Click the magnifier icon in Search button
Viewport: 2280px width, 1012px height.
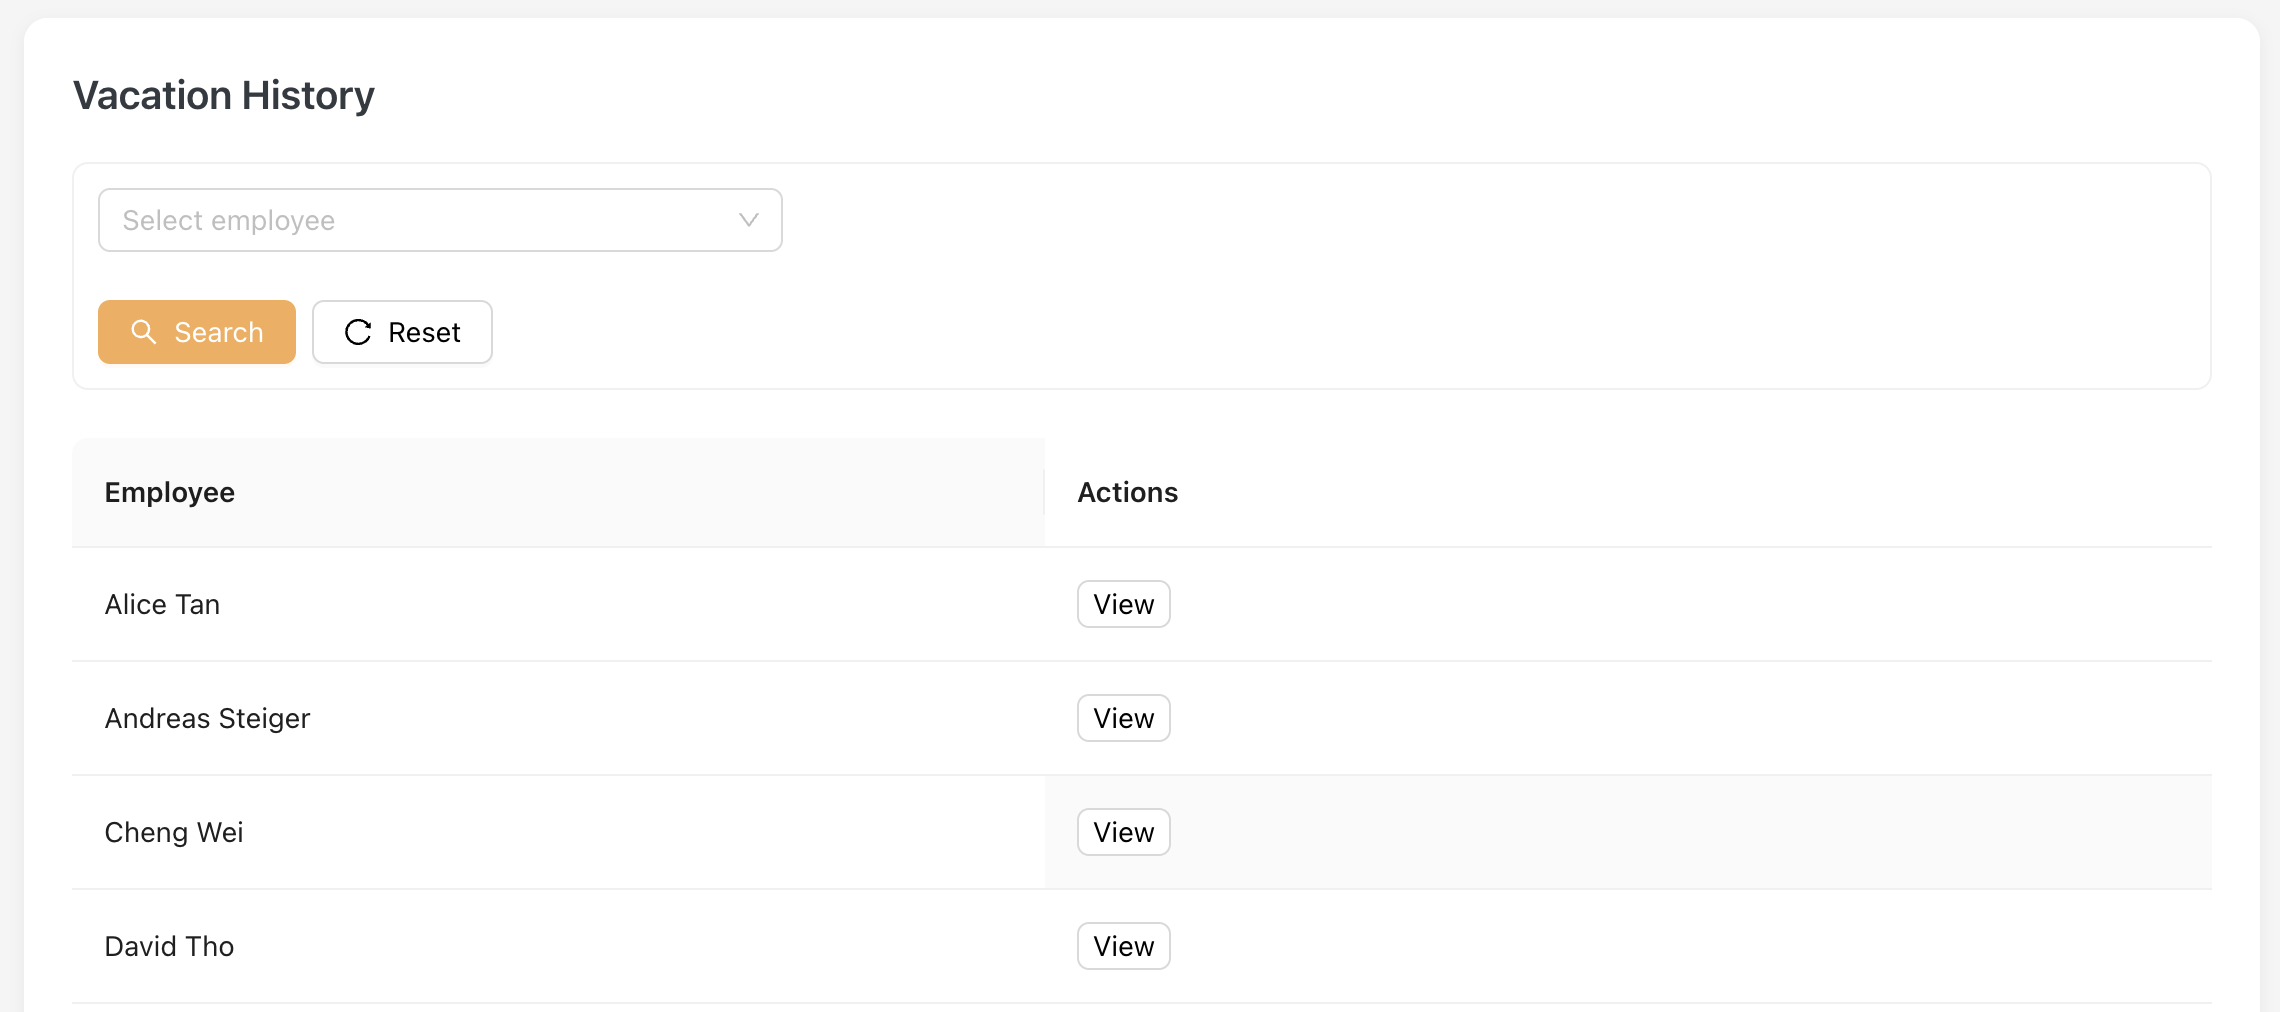click(144, 332)
